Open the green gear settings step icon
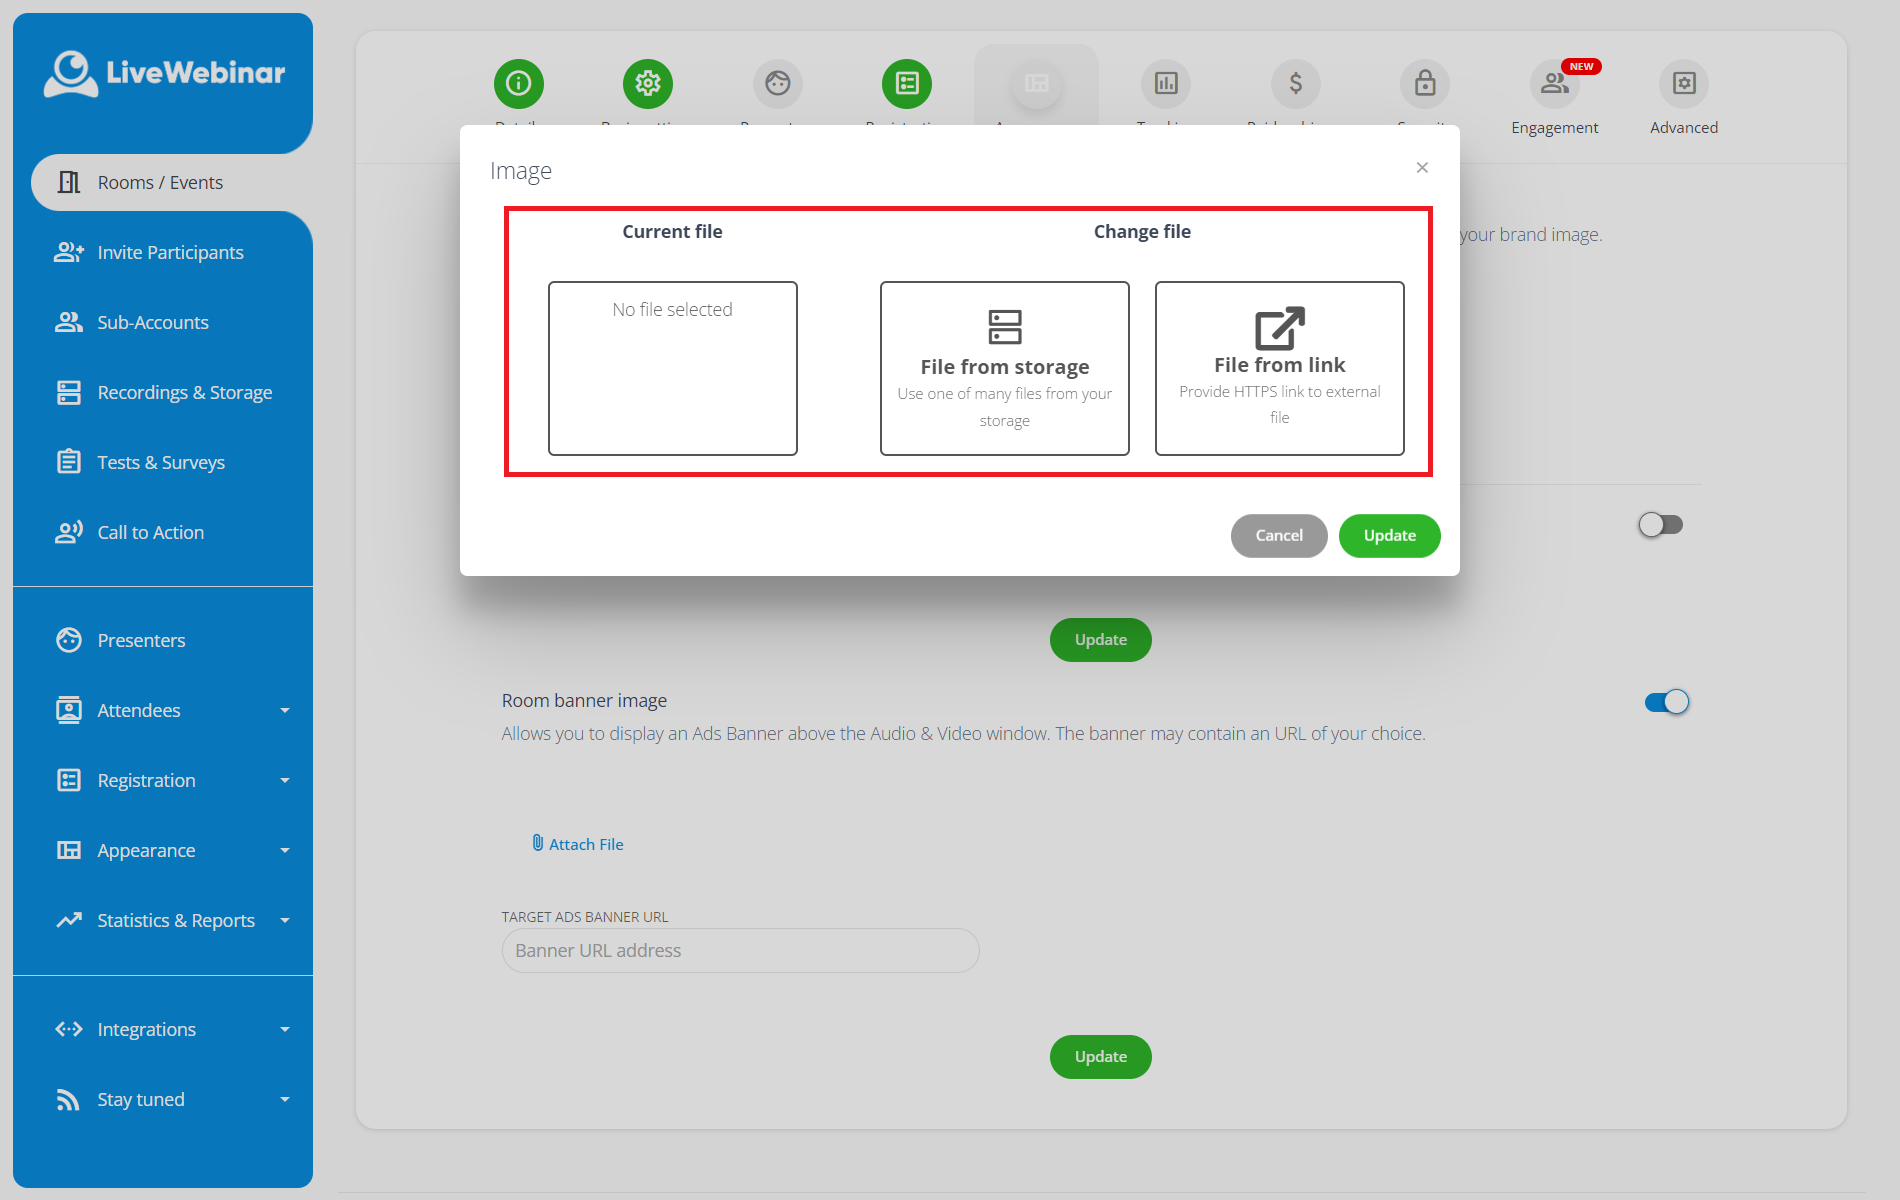 (x=647, y=83)
